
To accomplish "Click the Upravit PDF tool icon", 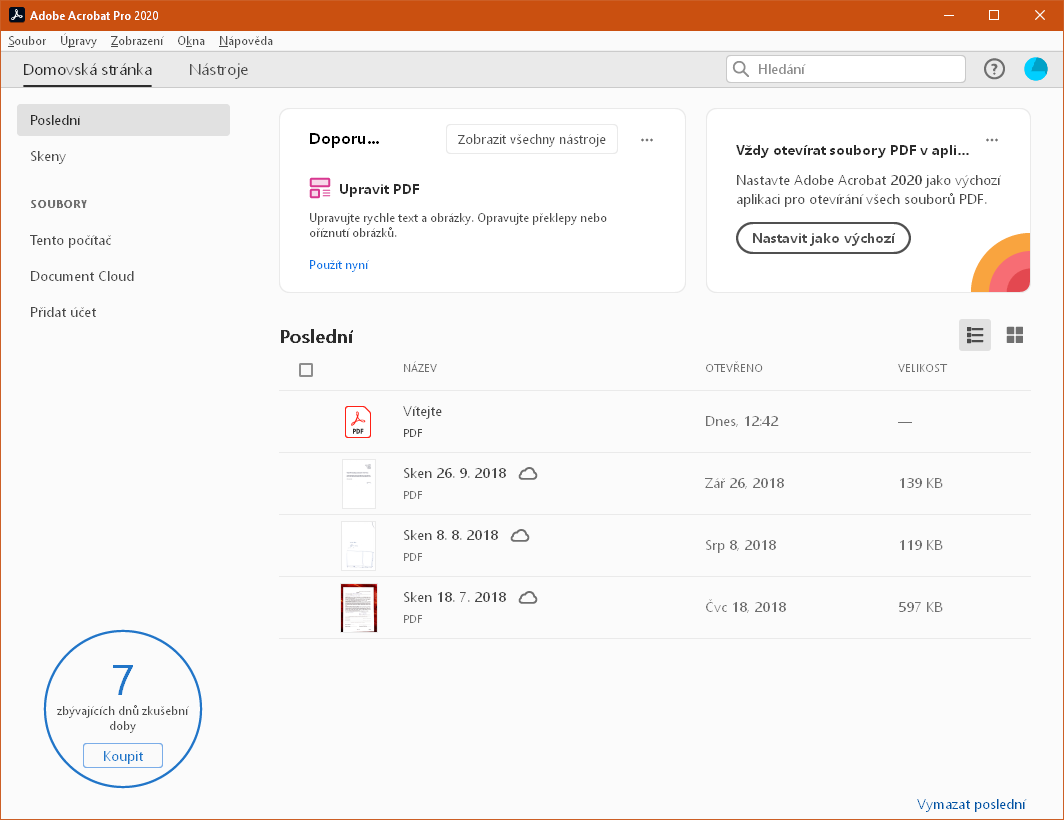I will 320,188.
